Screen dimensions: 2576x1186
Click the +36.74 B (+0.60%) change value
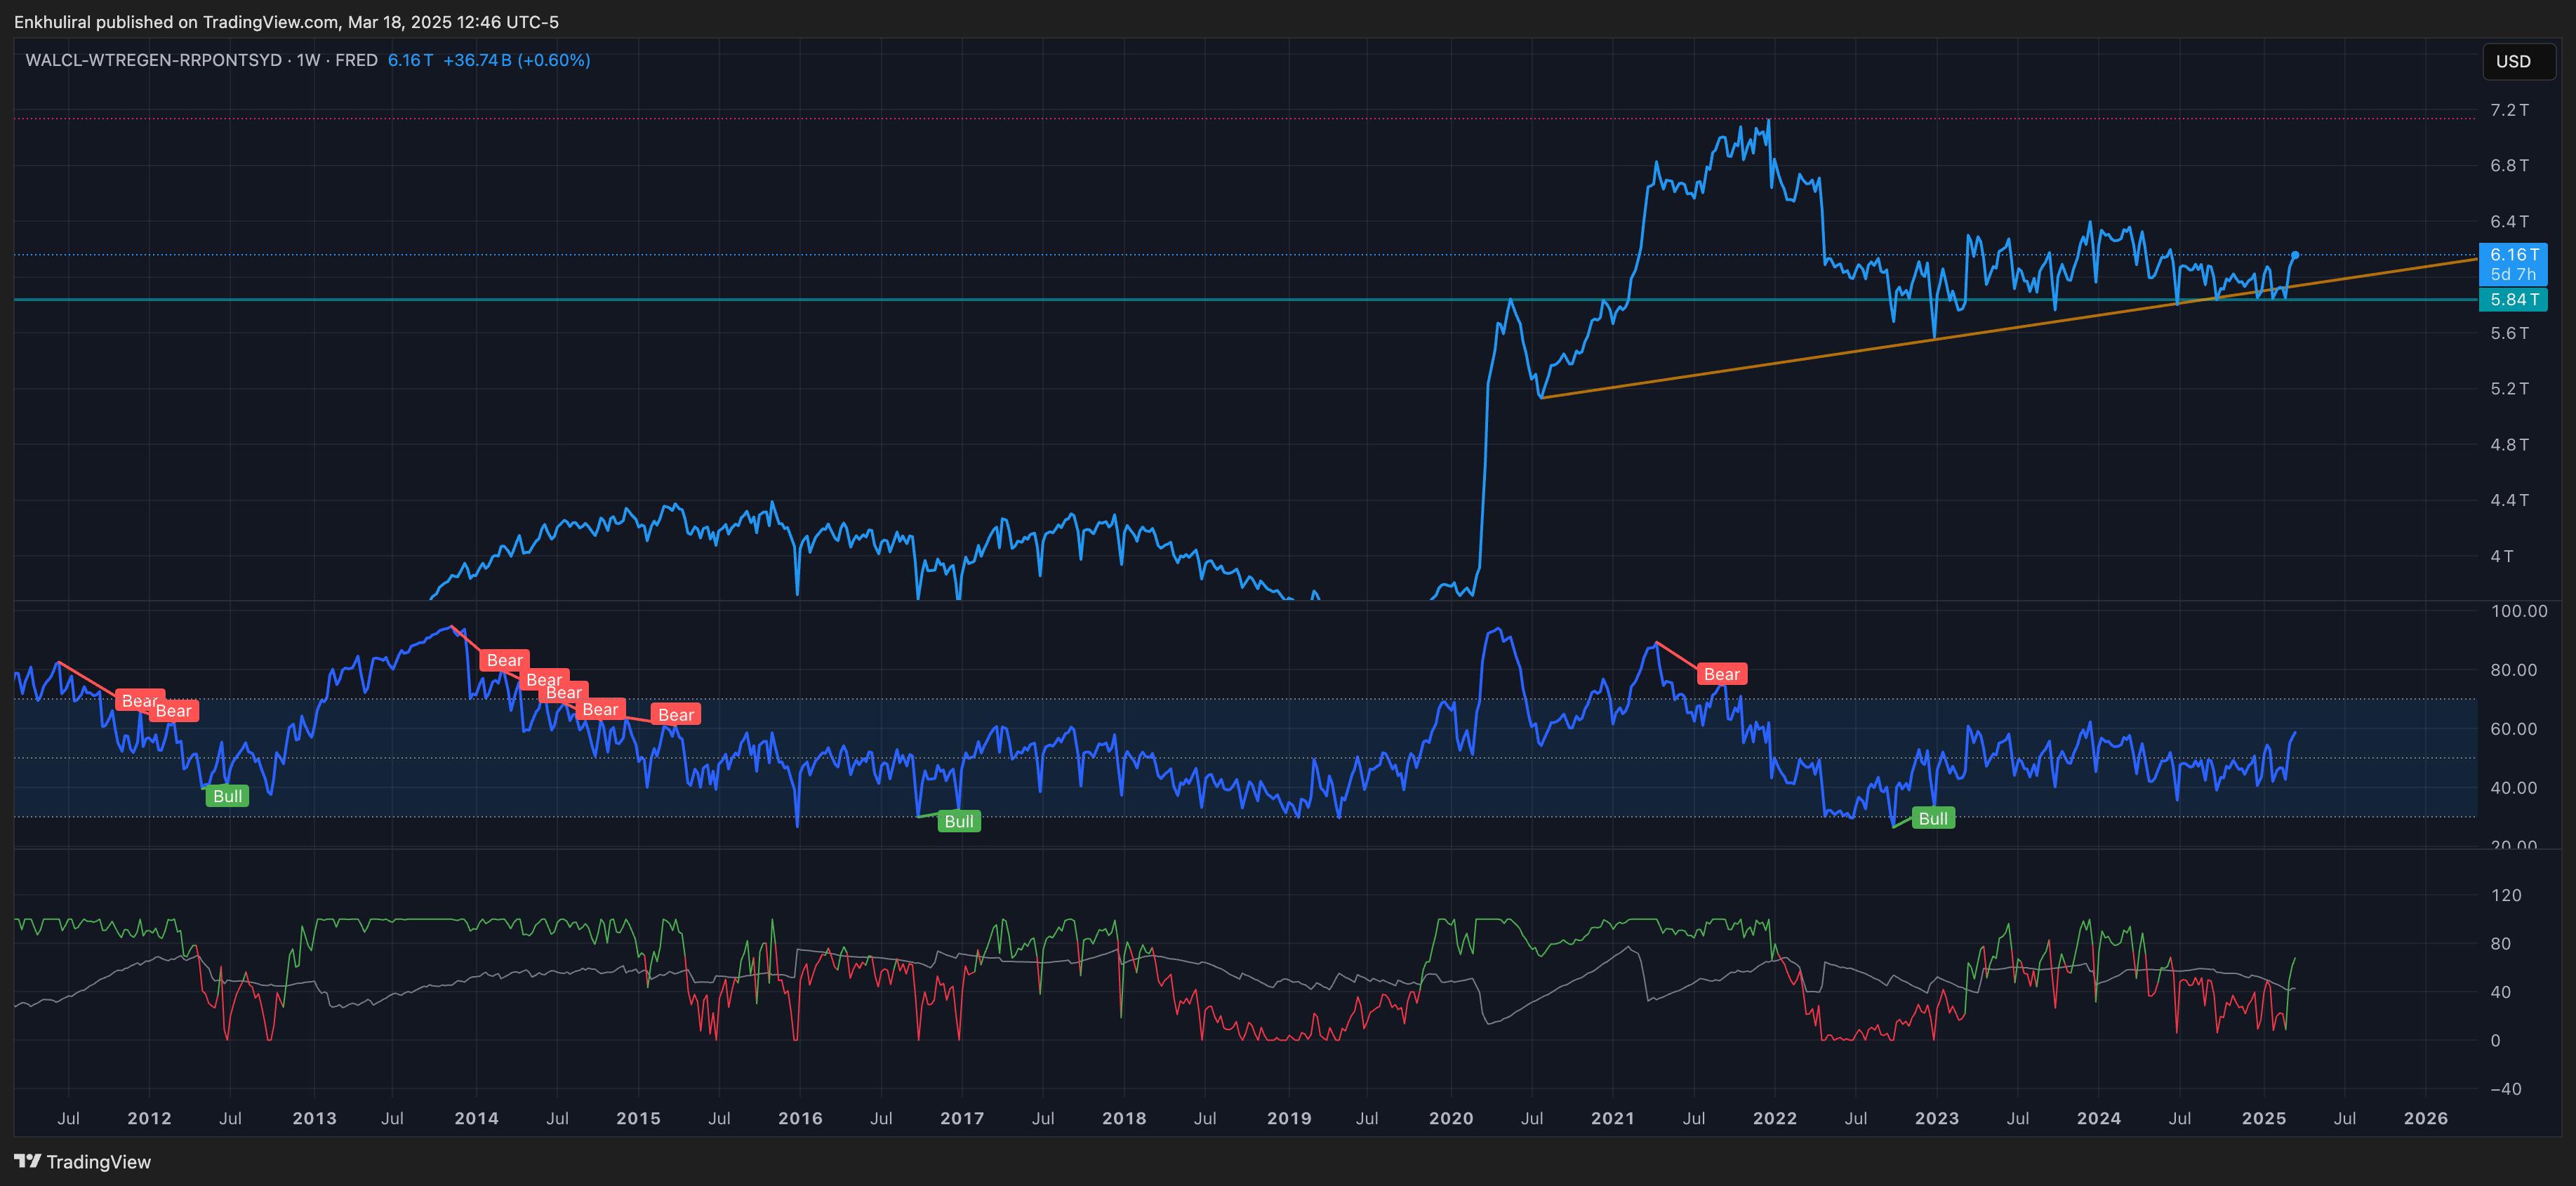516,60
